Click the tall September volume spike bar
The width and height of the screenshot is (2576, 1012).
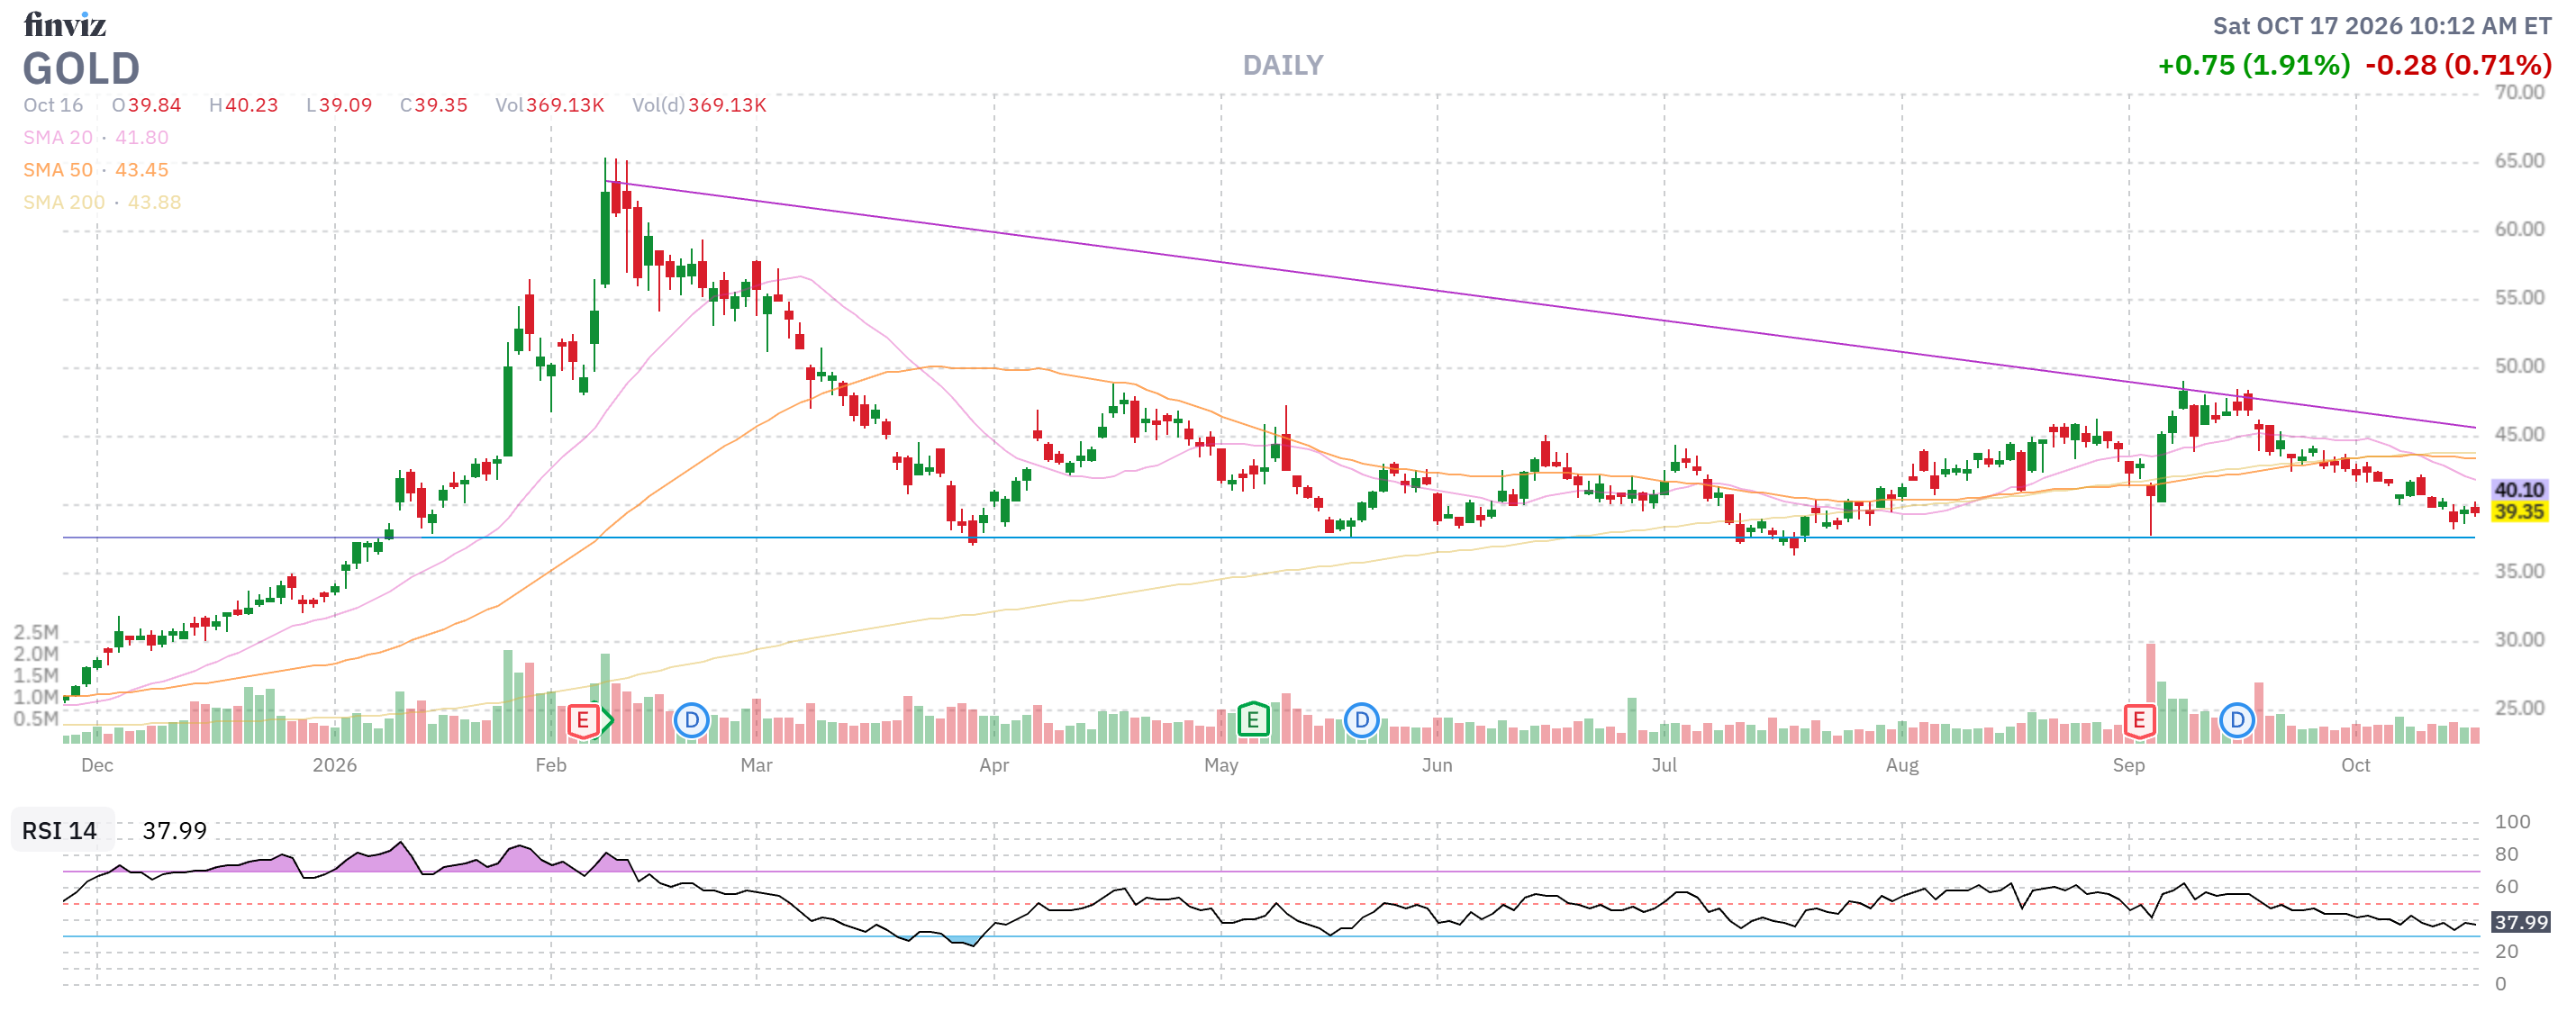(x=2150, y=693)
